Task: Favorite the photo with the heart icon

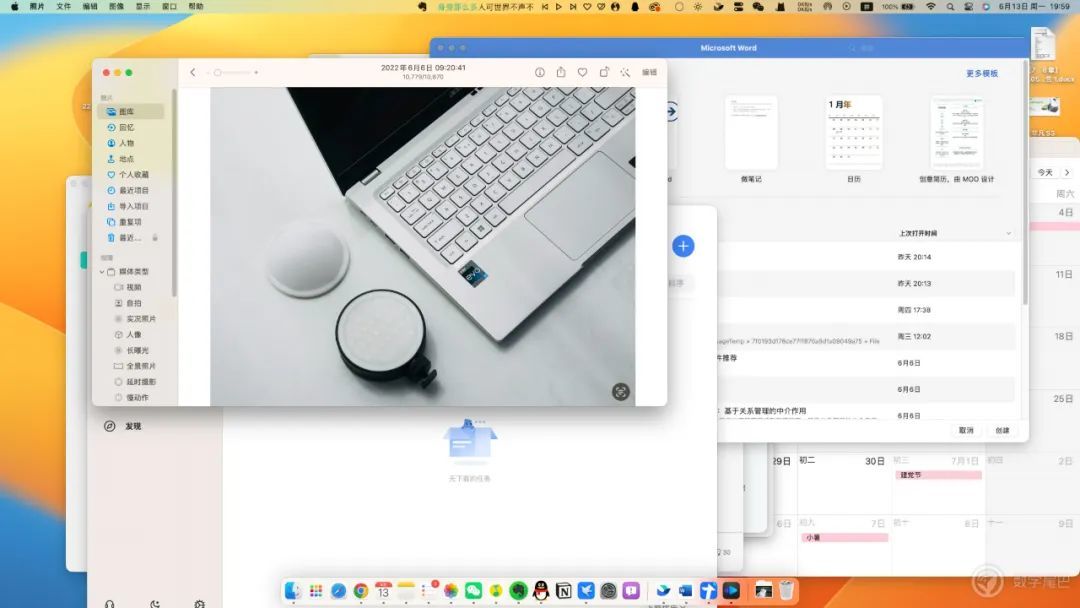Action: pyautogui.click(x=583, y=72)
